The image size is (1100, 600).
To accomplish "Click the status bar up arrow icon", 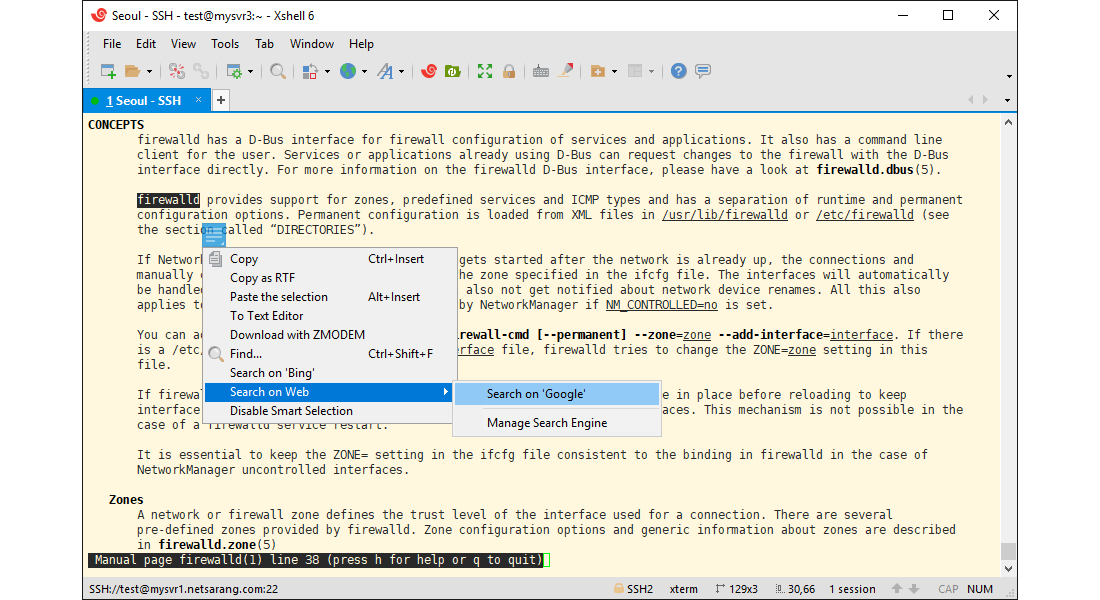I will pyautogui.click(x=897, y=589).
